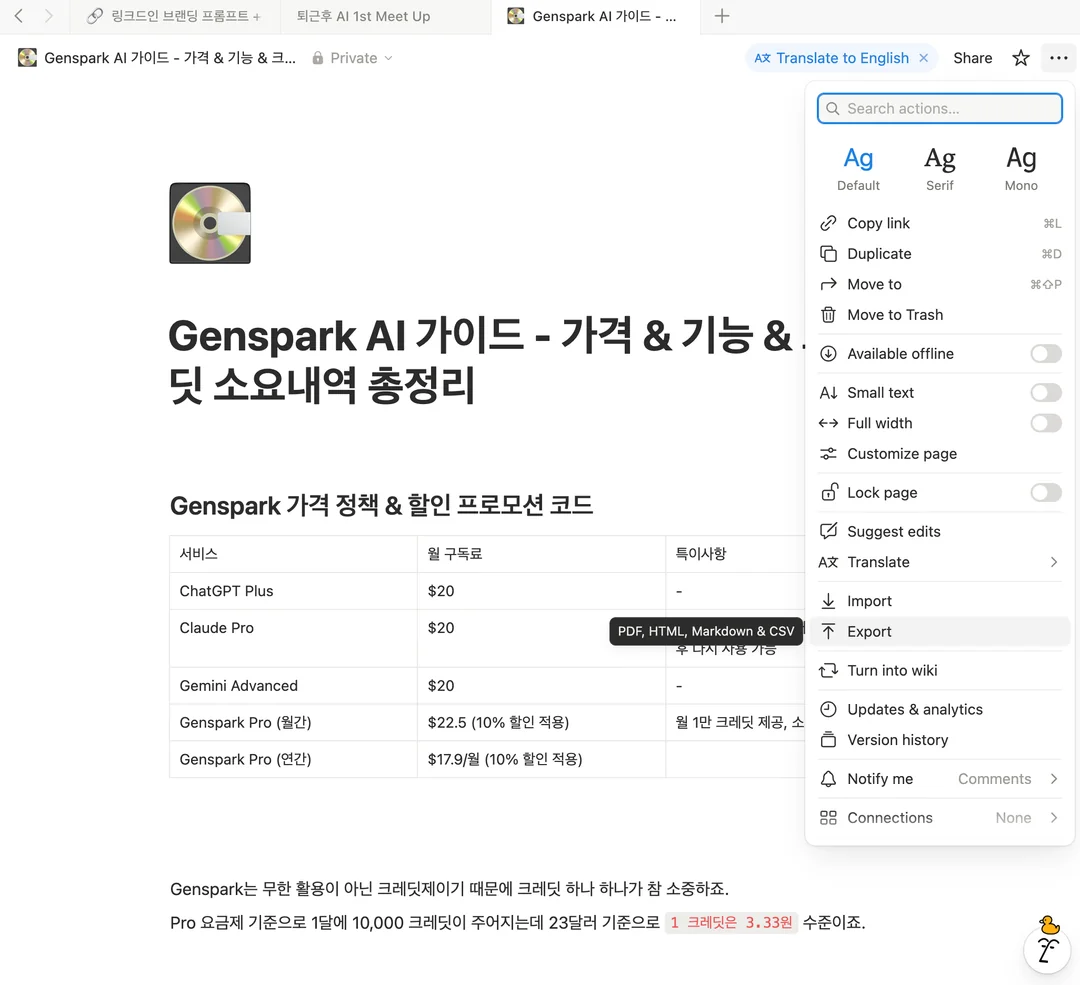Pick the Mono font style
The image size is (1080, 985).
1021,169
